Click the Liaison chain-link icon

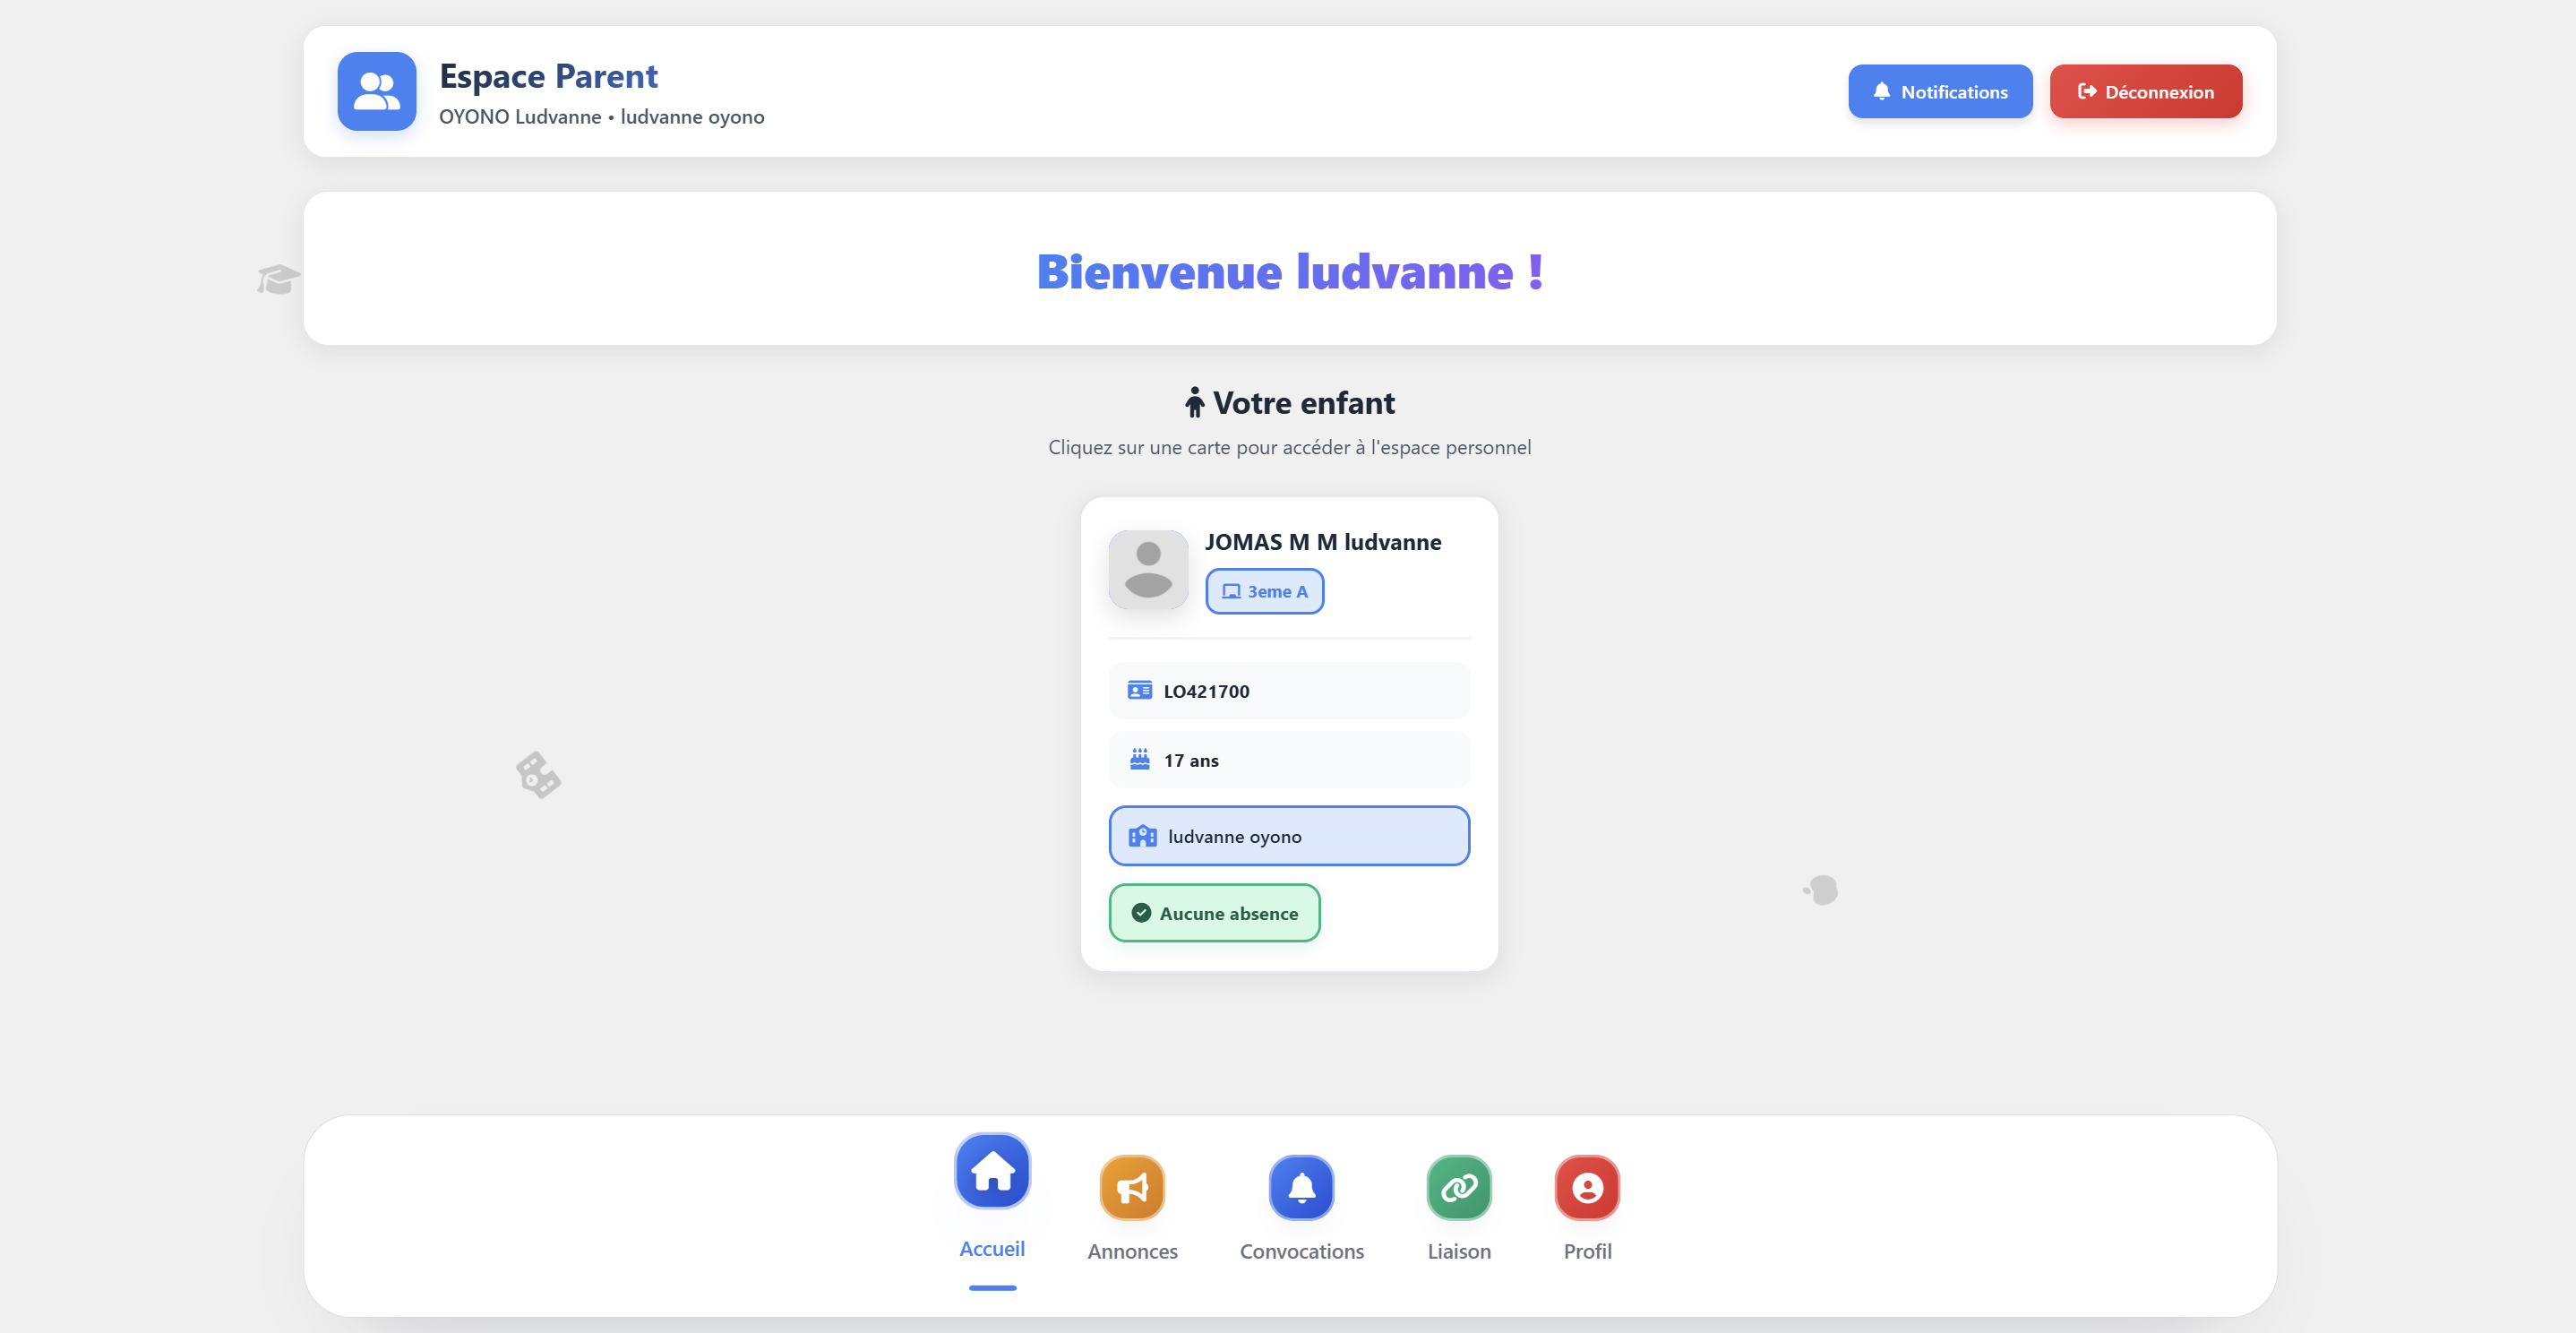[x=1458, y=1188]
